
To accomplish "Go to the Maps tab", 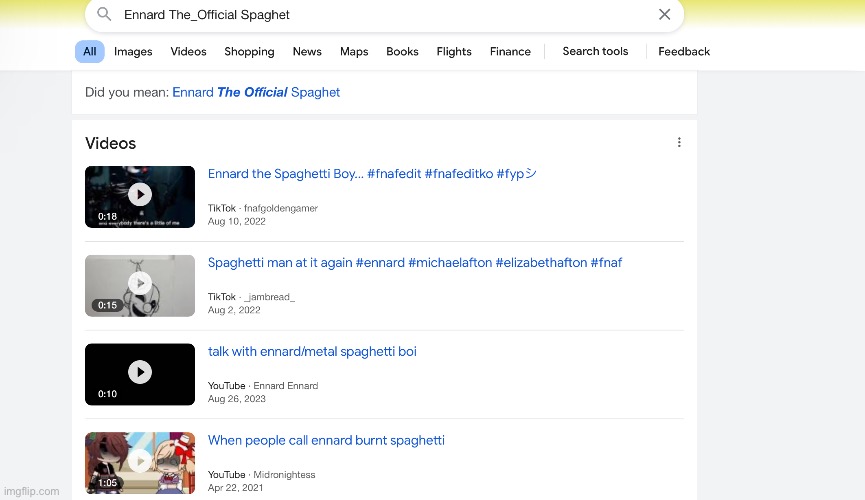I will tap(354, 52).
